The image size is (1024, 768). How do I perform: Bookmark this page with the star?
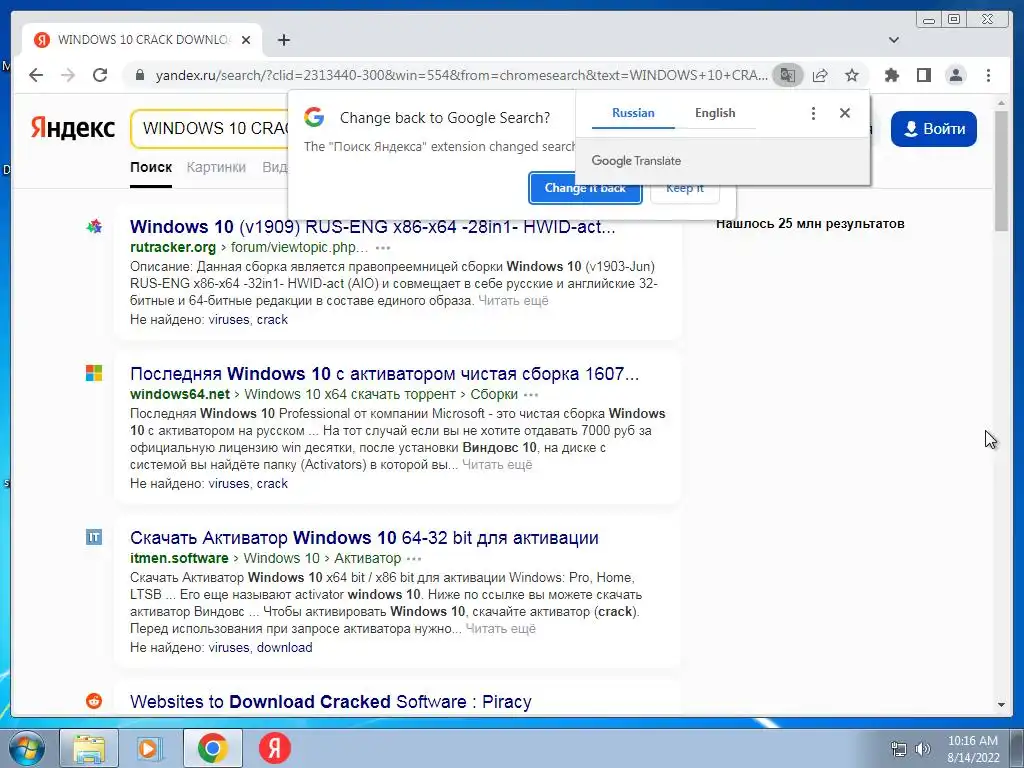[852, 75]
